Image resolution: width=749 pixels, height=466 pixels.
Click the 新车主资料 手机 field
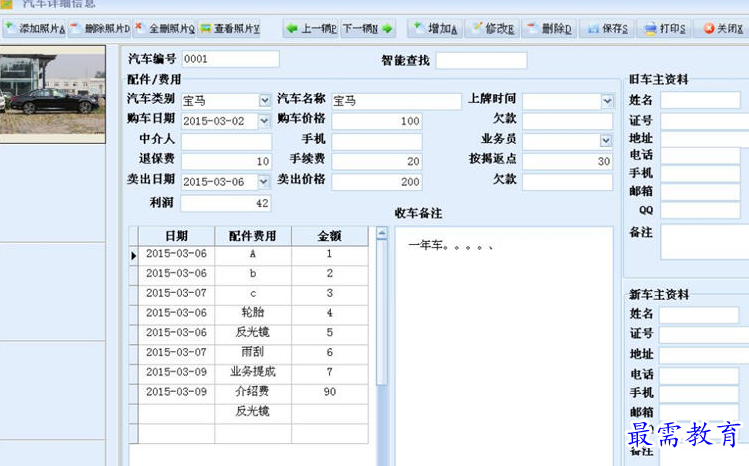coord(699,394)
